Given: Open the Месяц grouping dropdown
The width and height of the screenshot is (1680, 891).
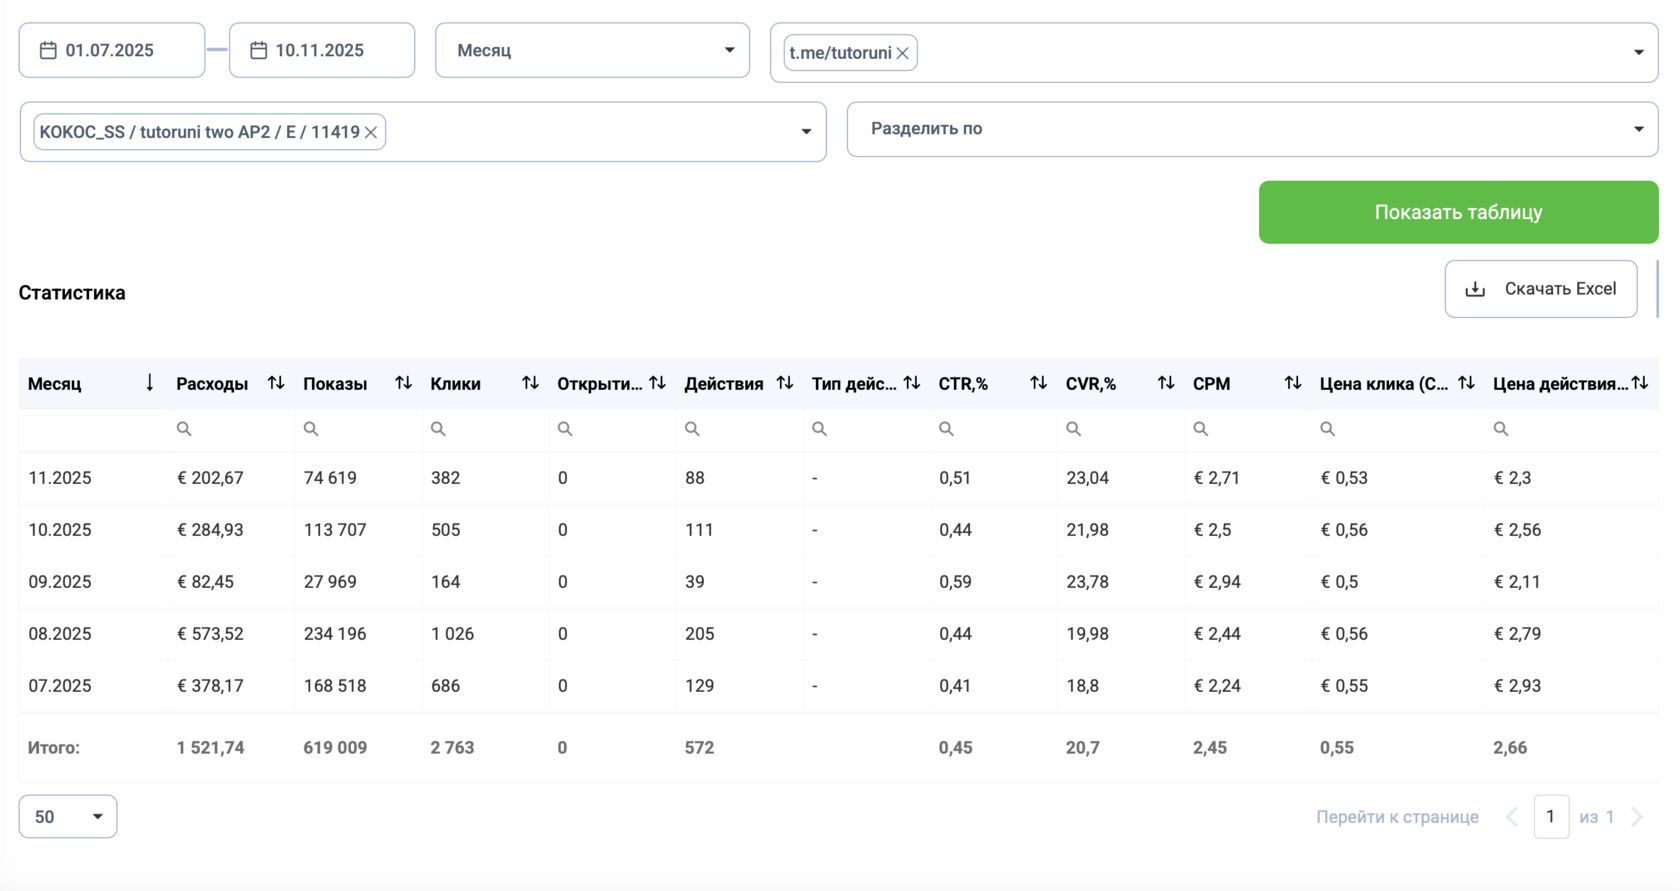Looking at the screenshot, I should (x=592, y=50).
